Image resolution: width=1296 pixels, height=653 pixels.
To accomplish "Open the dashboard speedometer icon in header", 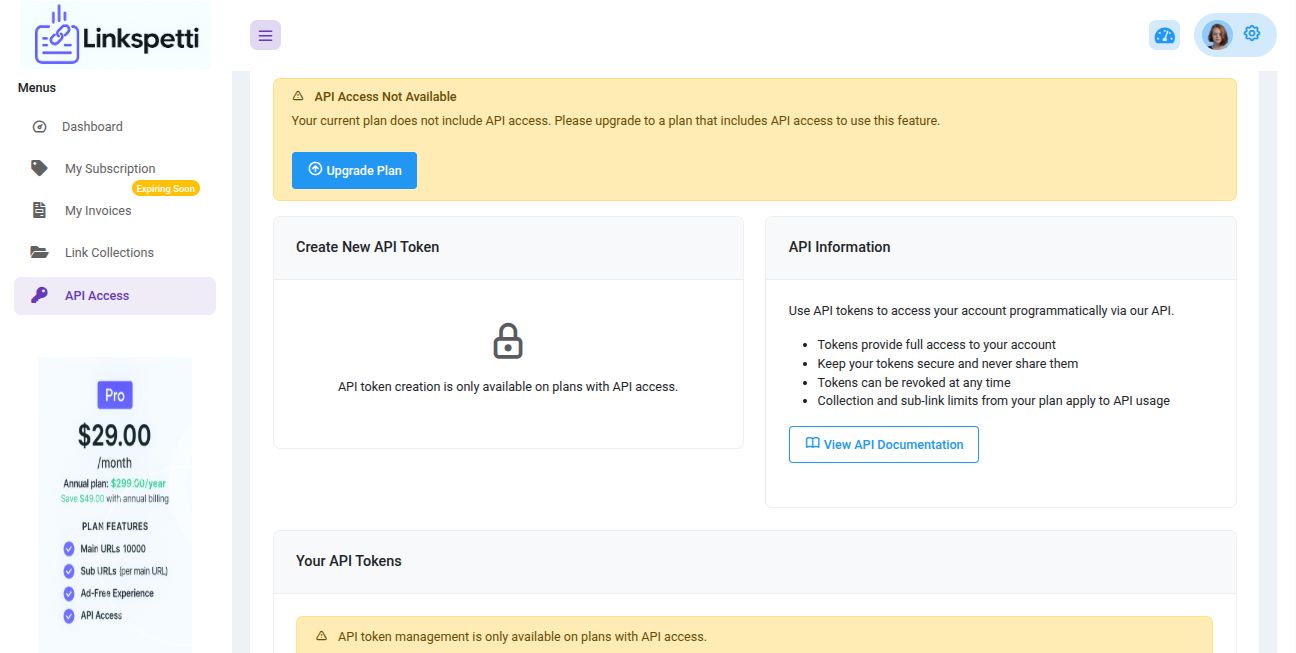I will coord(1164,35).
